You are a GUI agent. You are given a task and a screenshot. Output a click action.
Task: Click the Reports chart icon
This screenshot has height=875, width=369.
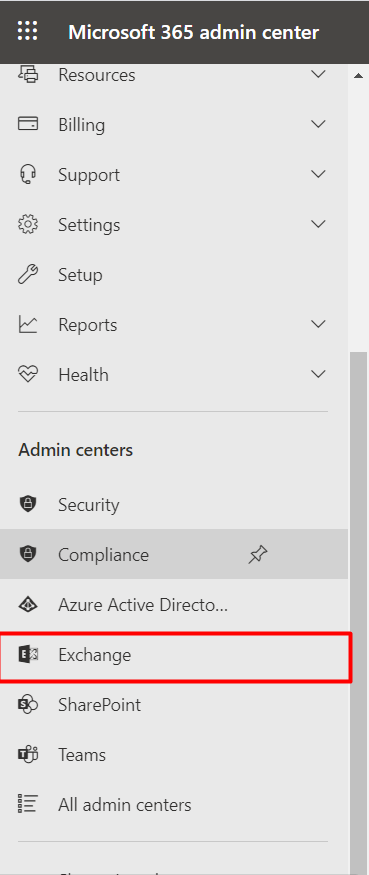pos(28,324)
